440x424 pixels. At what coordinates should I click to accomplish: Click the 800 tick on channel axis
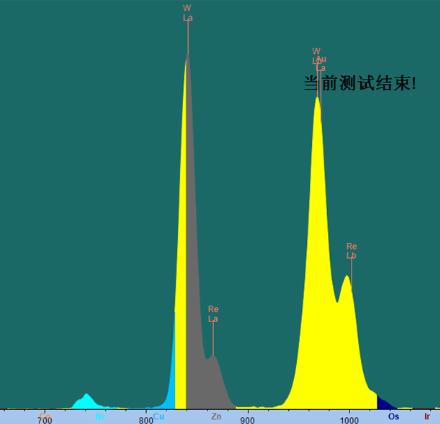pos(146,420)
